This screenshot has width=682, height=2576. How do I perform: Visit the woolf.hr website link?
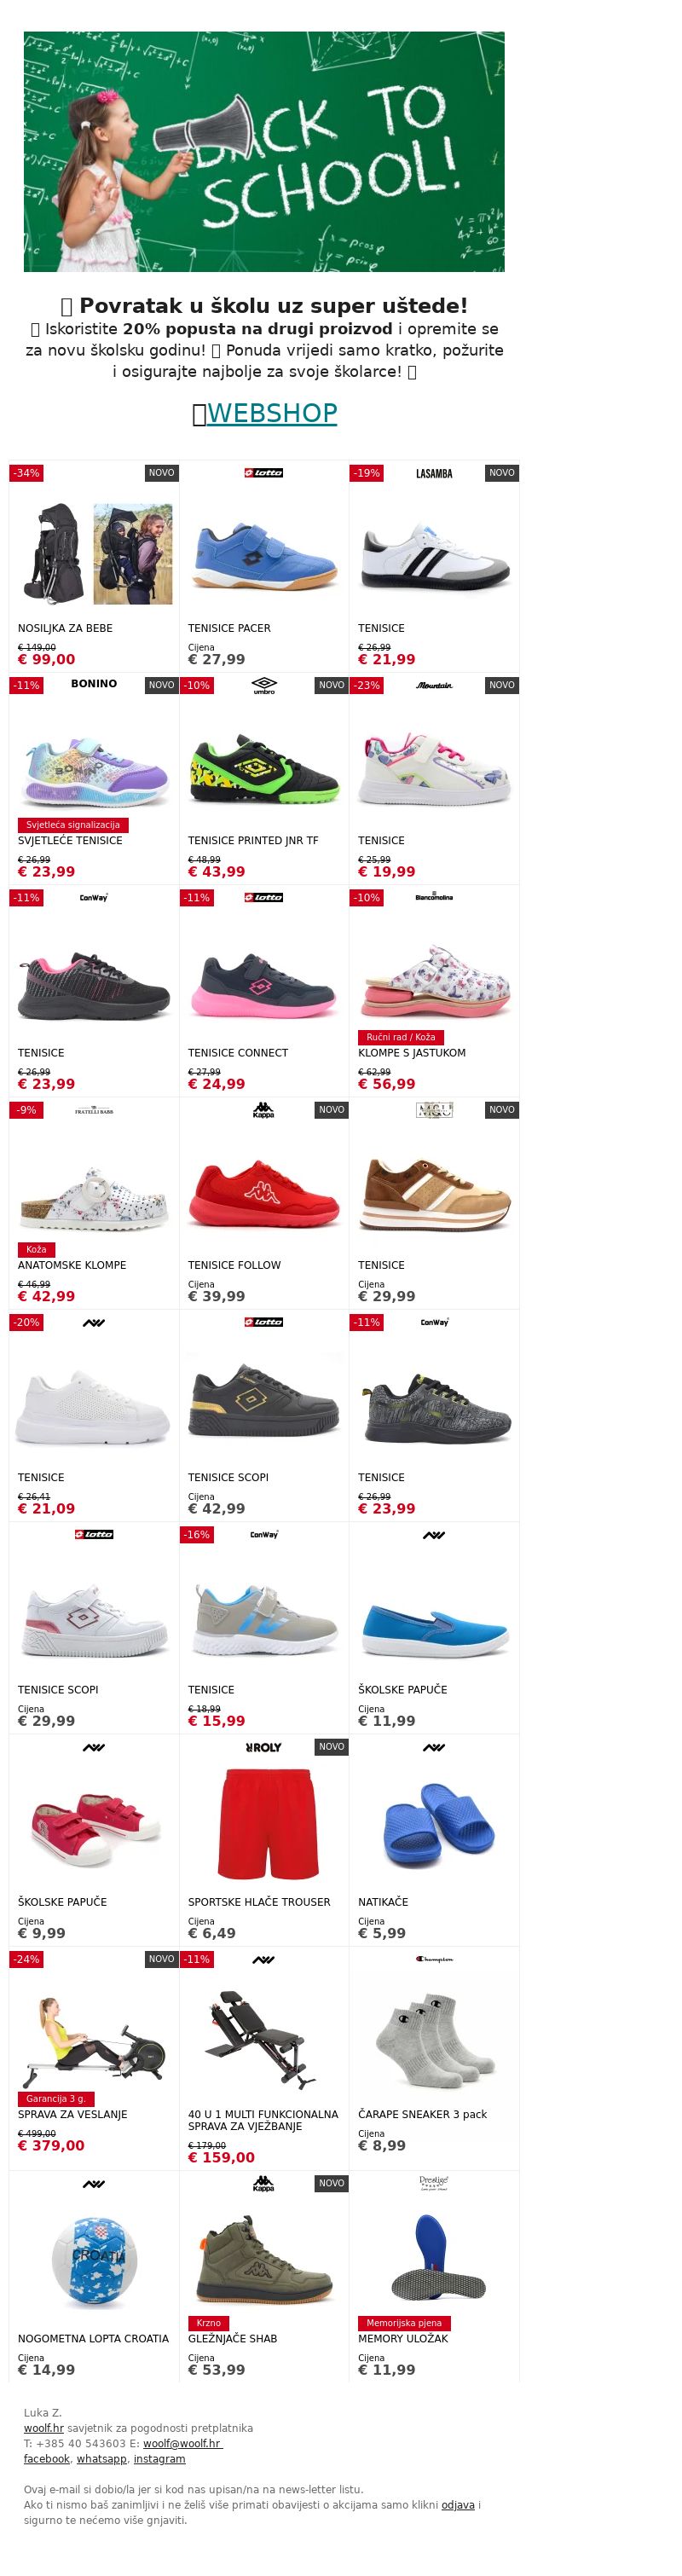pyautogui.click(x=44, y=2428)
